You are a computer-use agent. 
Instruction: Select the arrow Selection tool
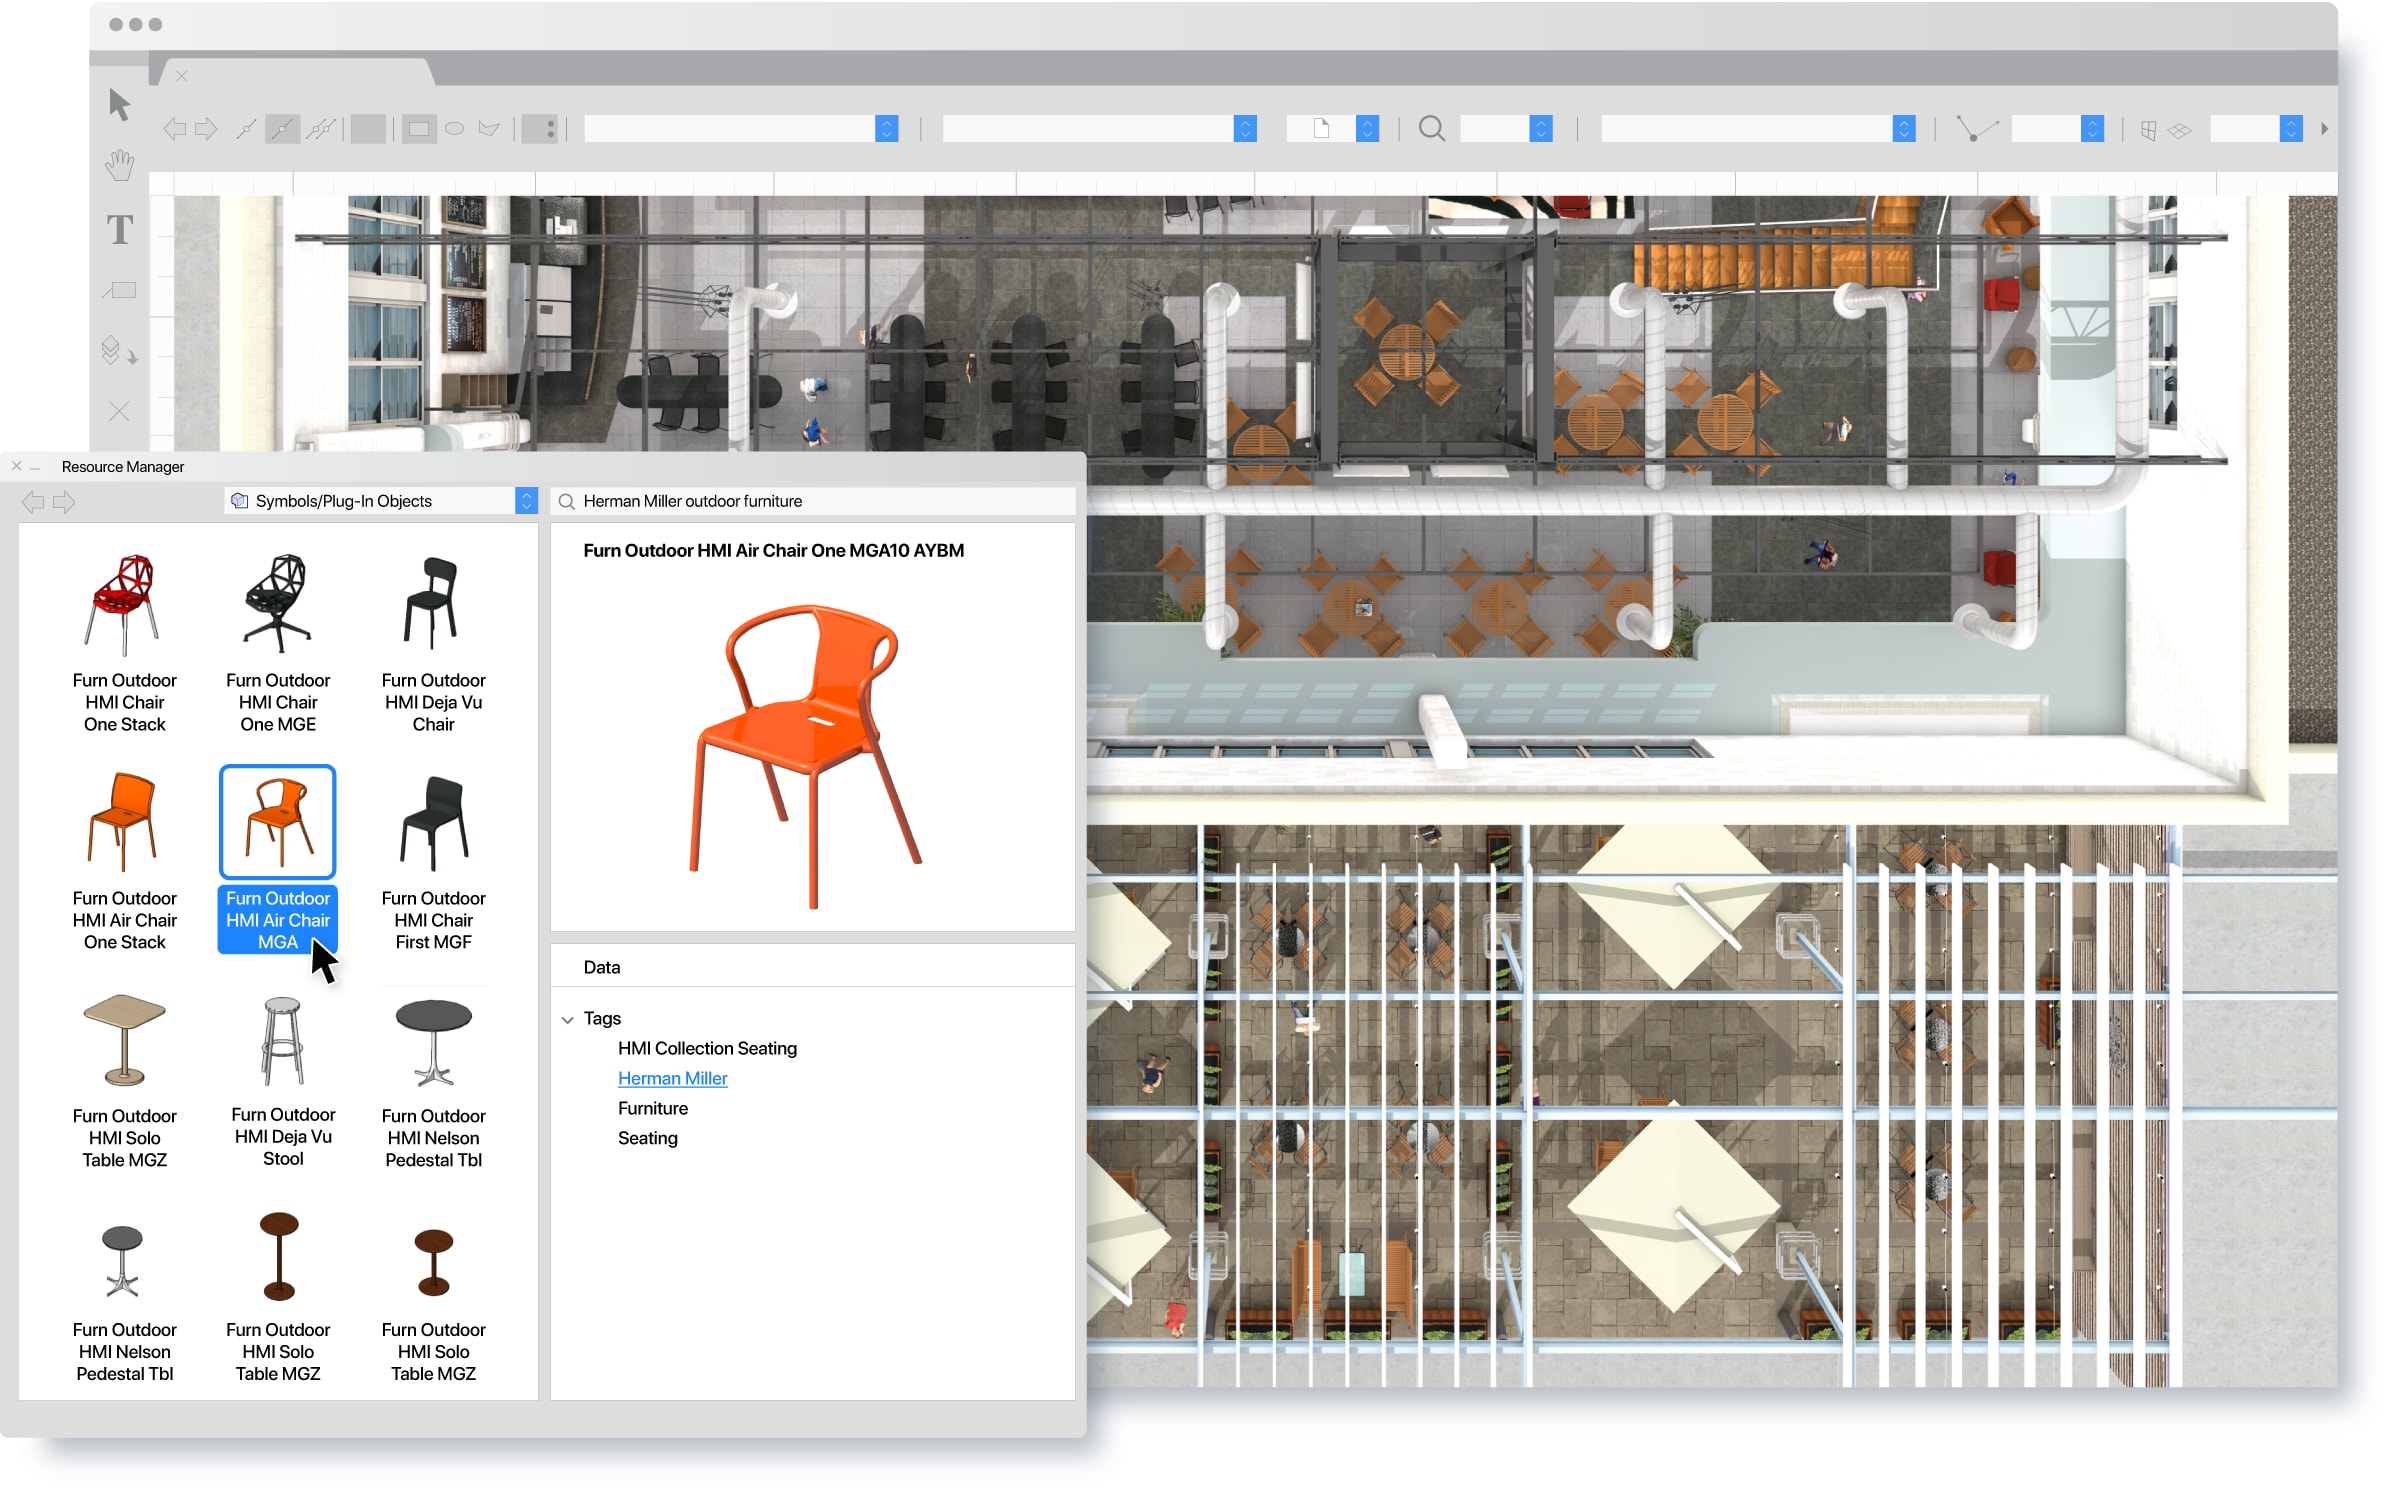pyautogui.click(x=119, y=104)
